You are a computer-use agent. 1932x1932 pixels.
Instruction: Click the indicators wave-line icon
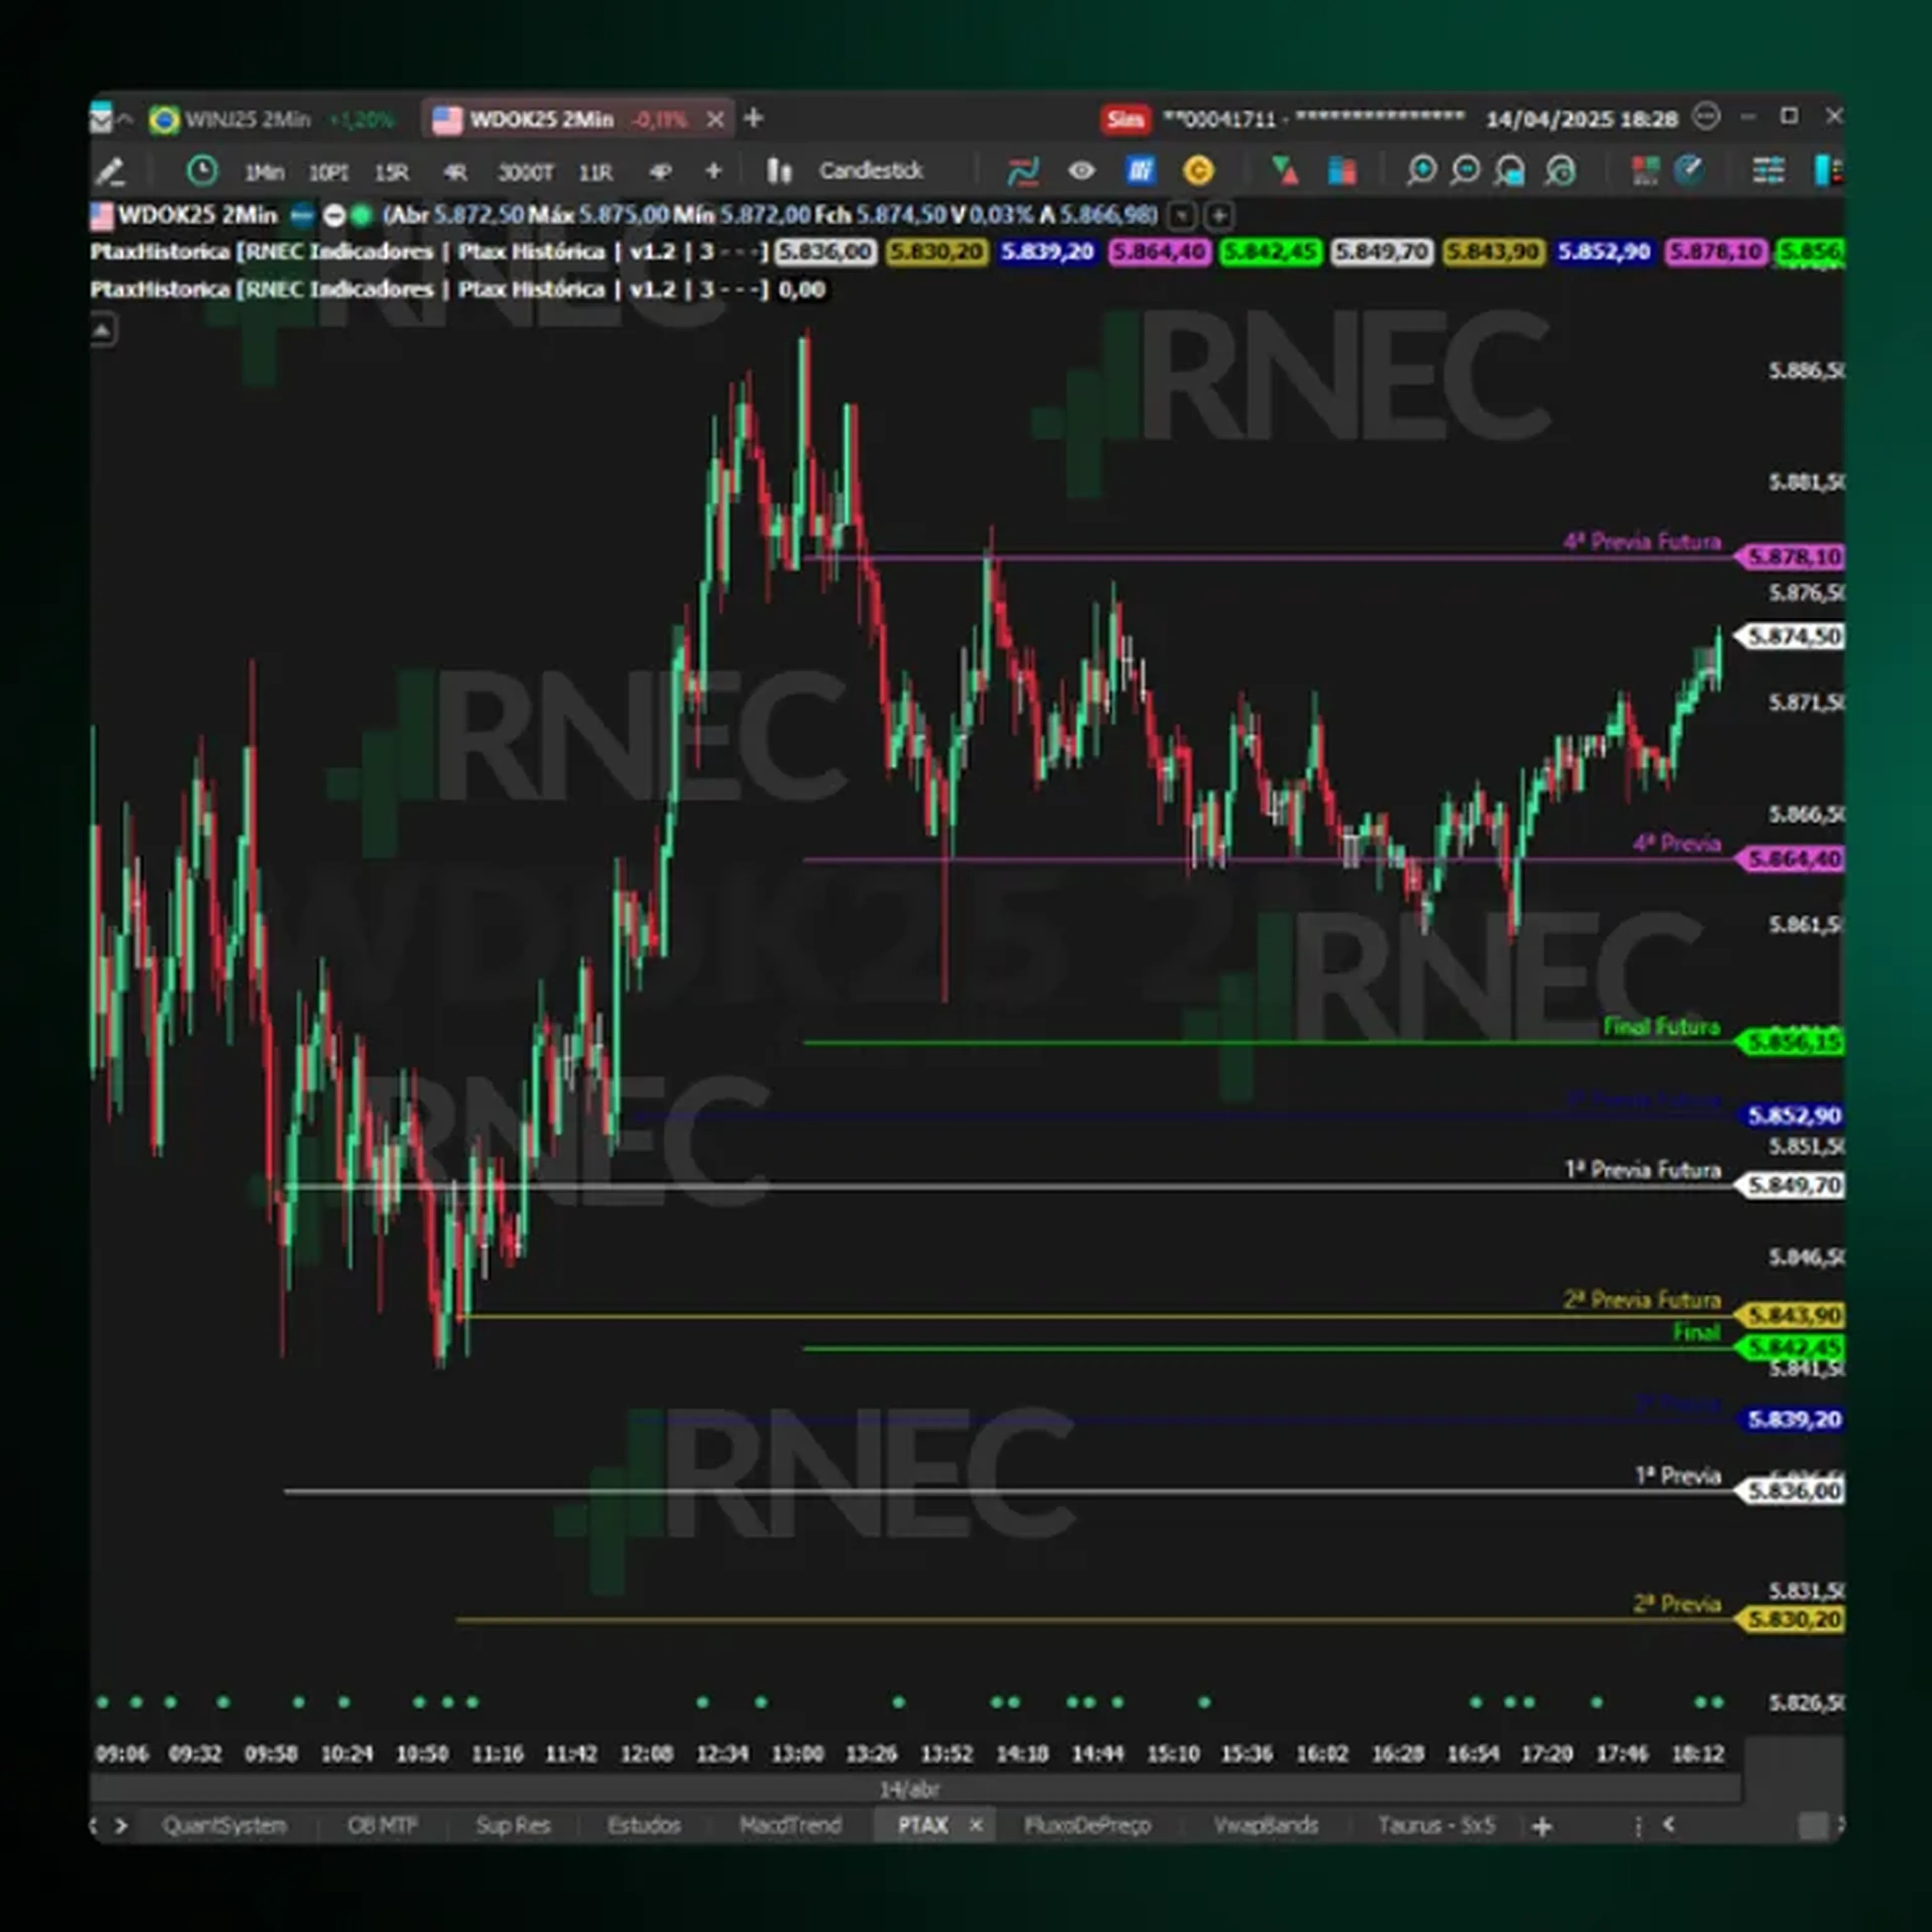pyautogui.click(x=1023, y=171)
